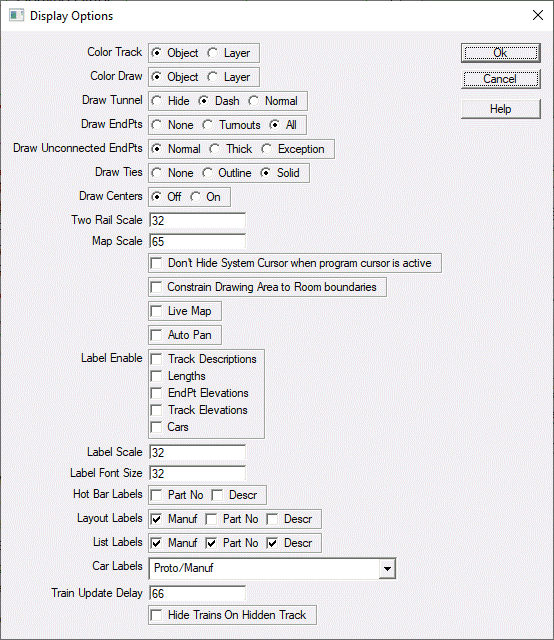Click the Cancel button
This screenshot has width=554, height=640.
click(x=501, y=79)
